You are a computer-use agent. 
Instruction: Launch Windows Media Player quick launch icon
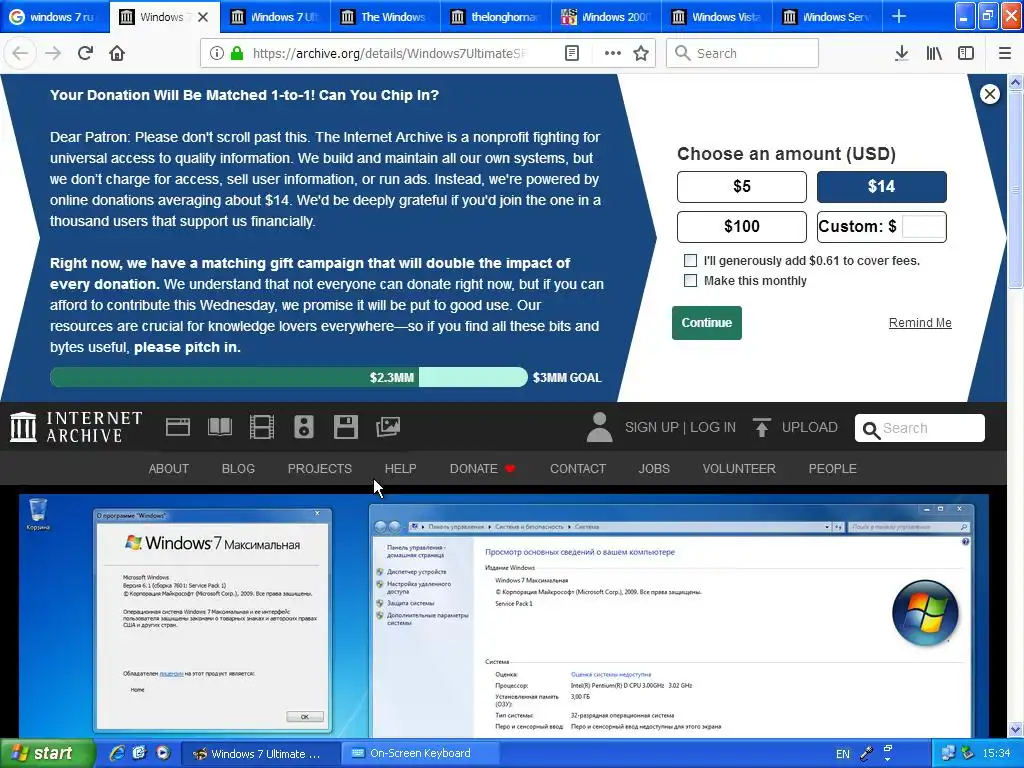163,753
